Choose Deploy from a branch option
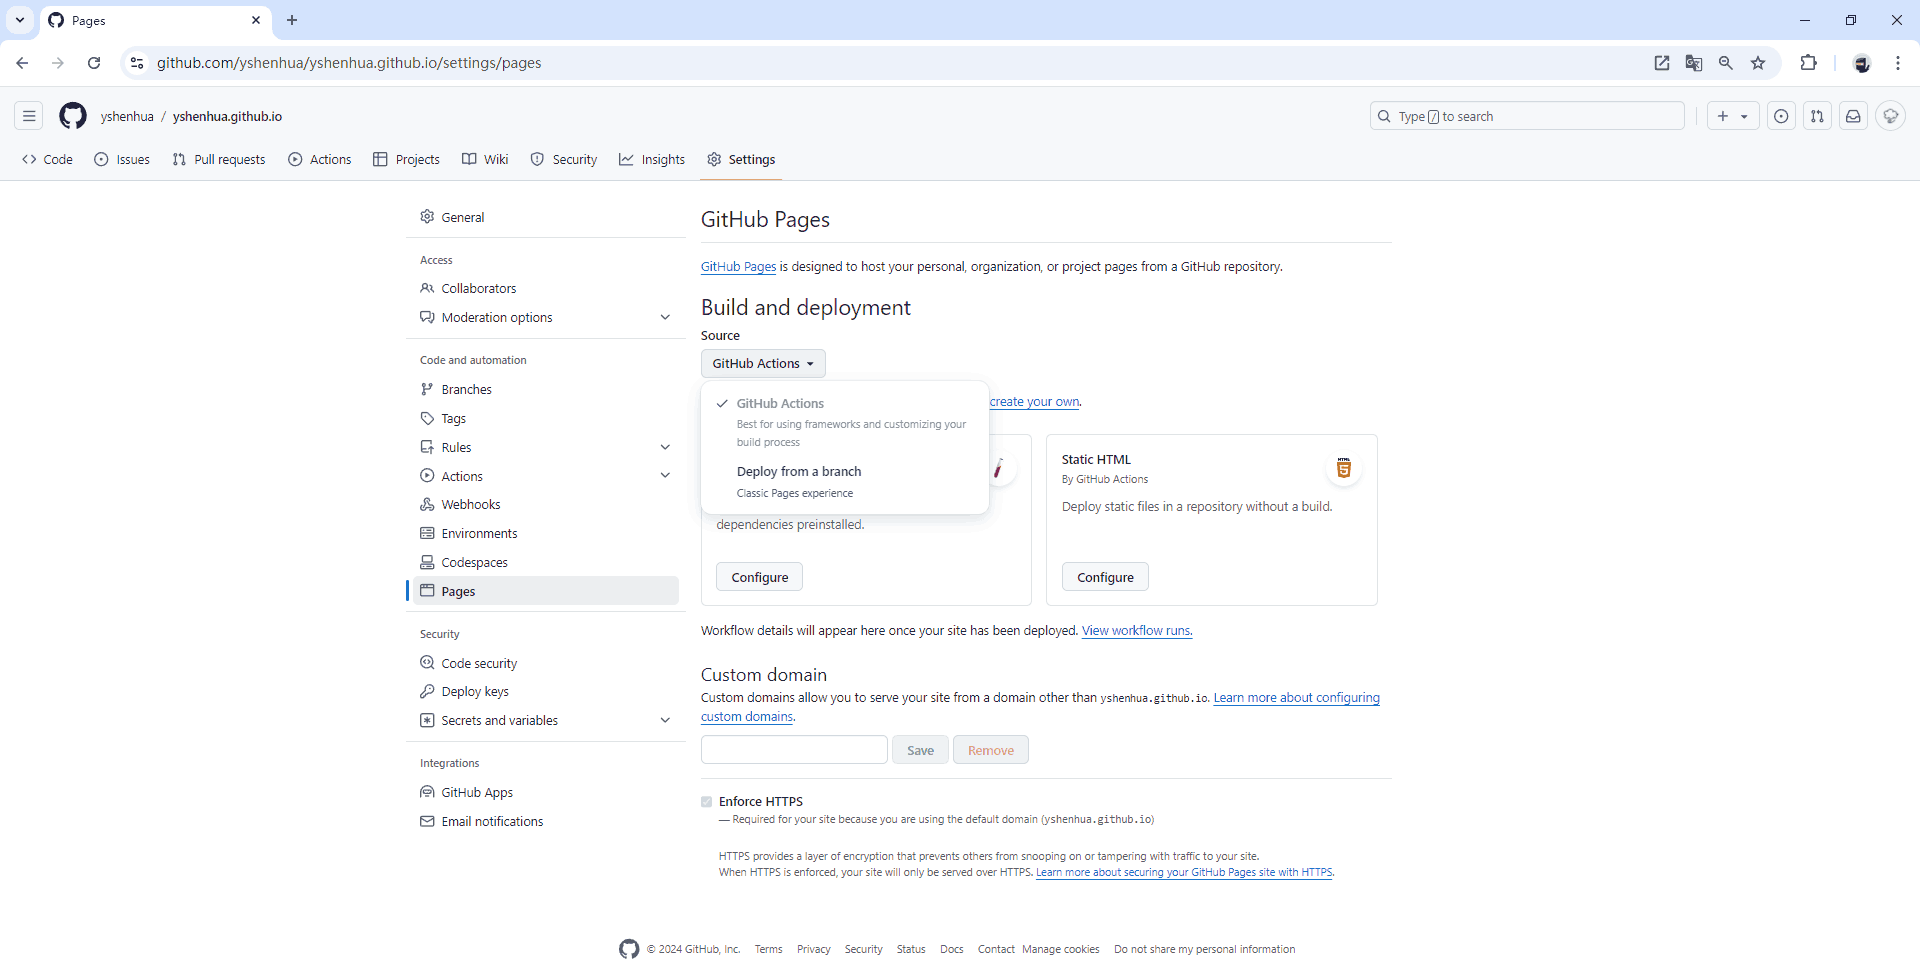Viewport: 1920px width, 980px height. coord(798,472)
